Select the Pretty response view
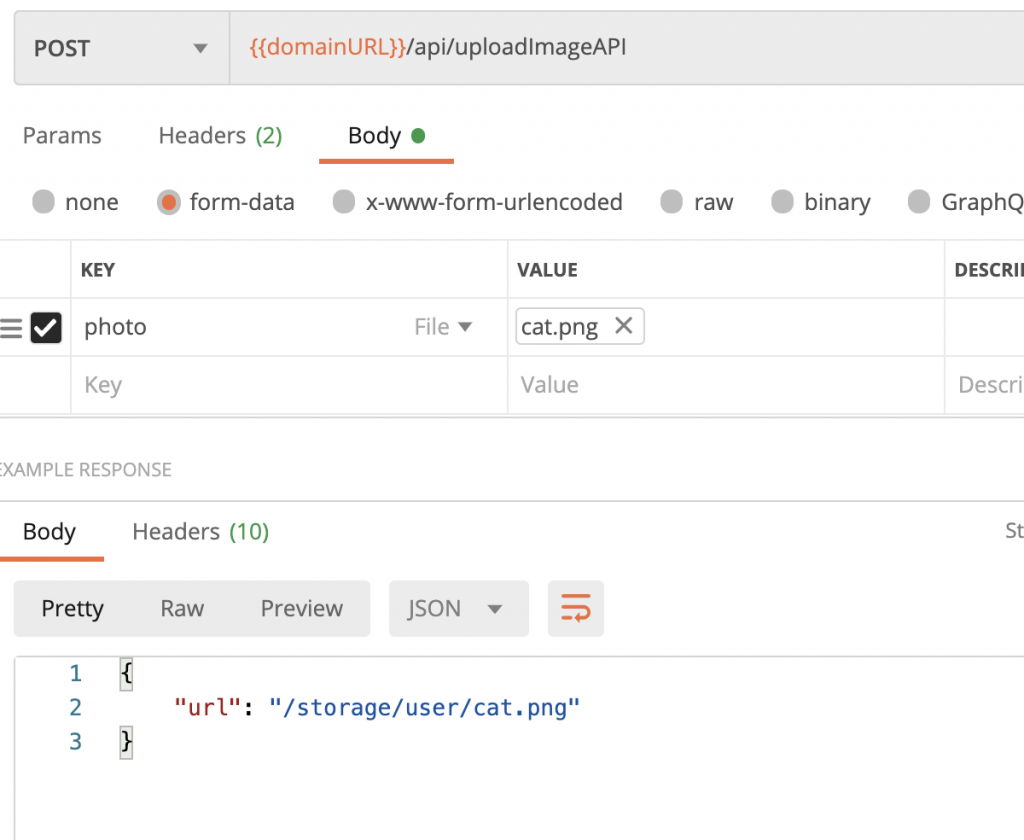1024x840 pixels. 72,608
